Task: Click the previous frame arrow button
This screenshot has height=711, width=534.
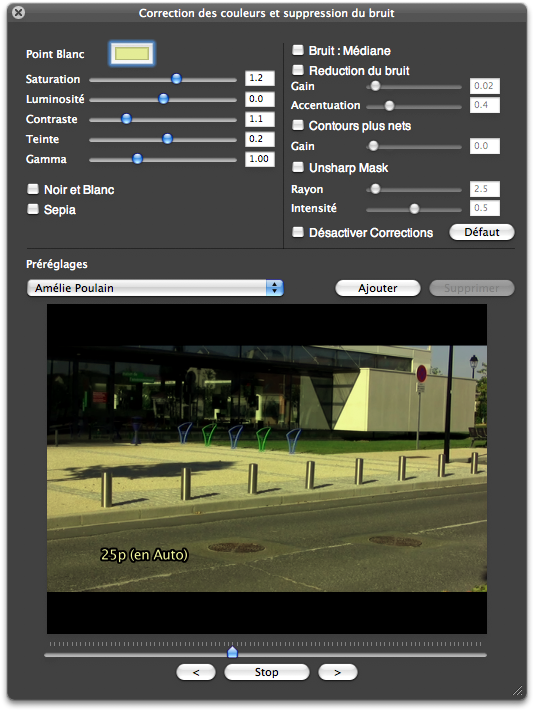Action: coord(196,672)
